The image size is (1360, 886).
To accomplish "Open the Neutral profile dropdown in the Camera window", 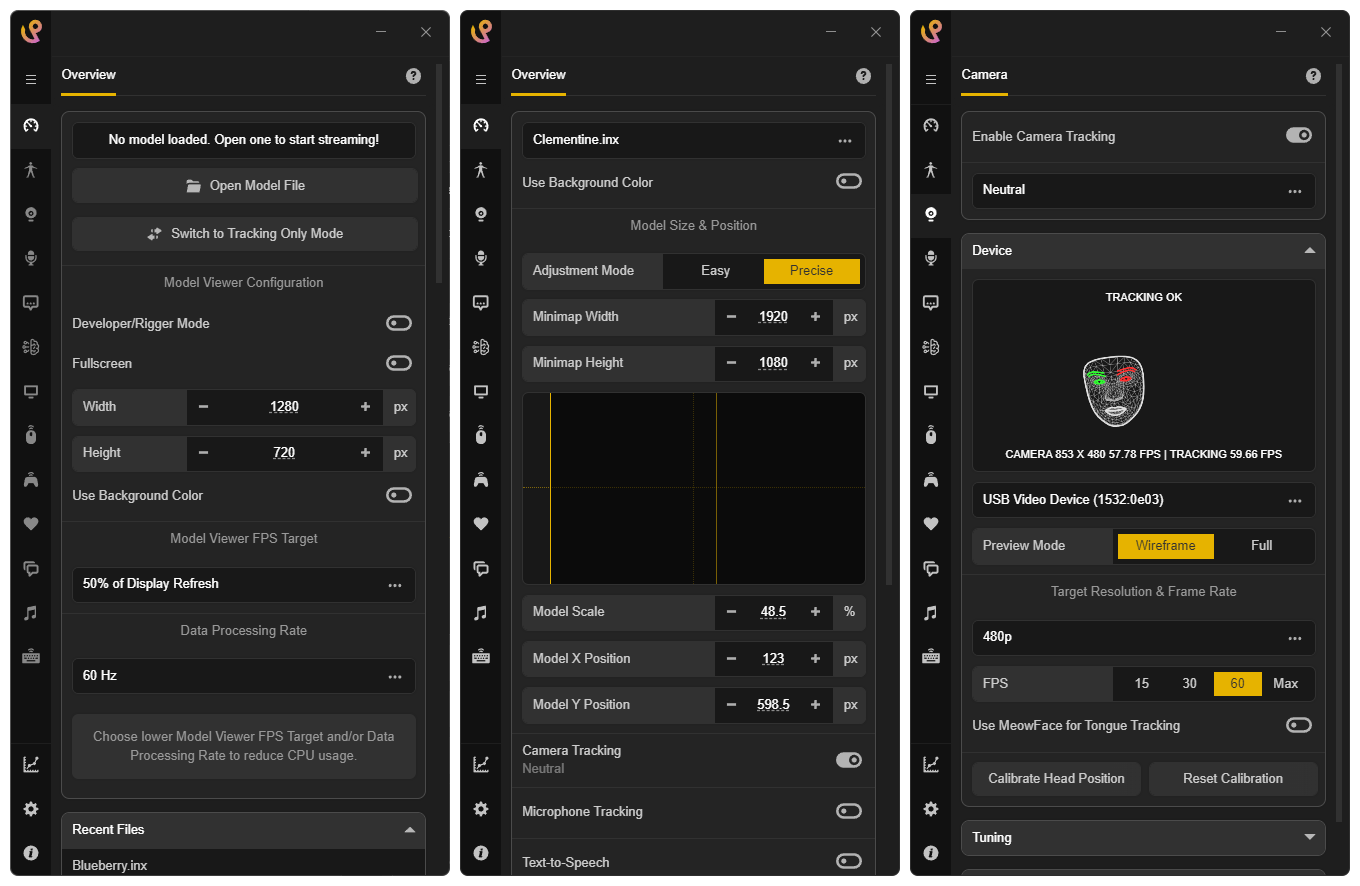I will pyautogui.click(x=1144, y=190).
